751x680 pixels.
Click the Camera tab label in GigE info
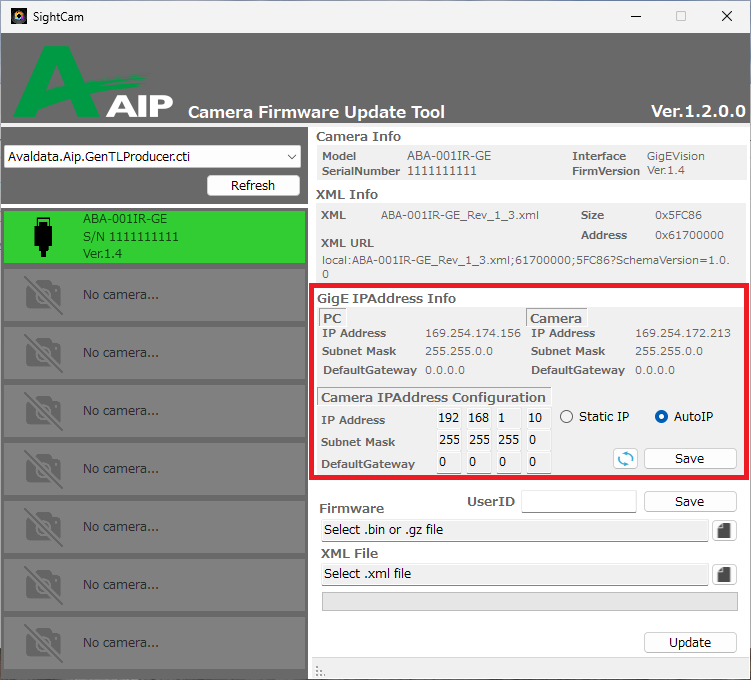(556, 318)
